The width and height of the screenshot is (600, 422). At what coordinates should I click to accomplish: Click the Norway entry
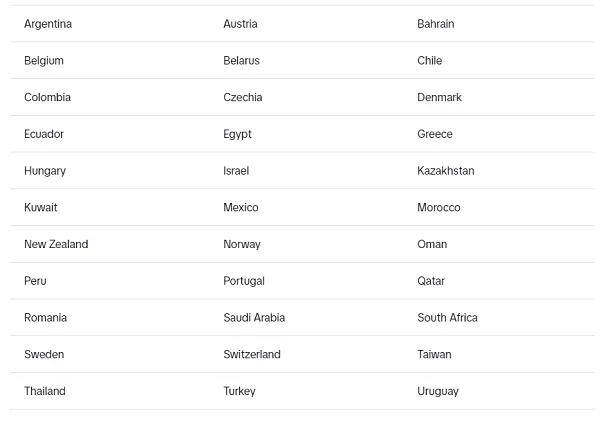point(242,244)
